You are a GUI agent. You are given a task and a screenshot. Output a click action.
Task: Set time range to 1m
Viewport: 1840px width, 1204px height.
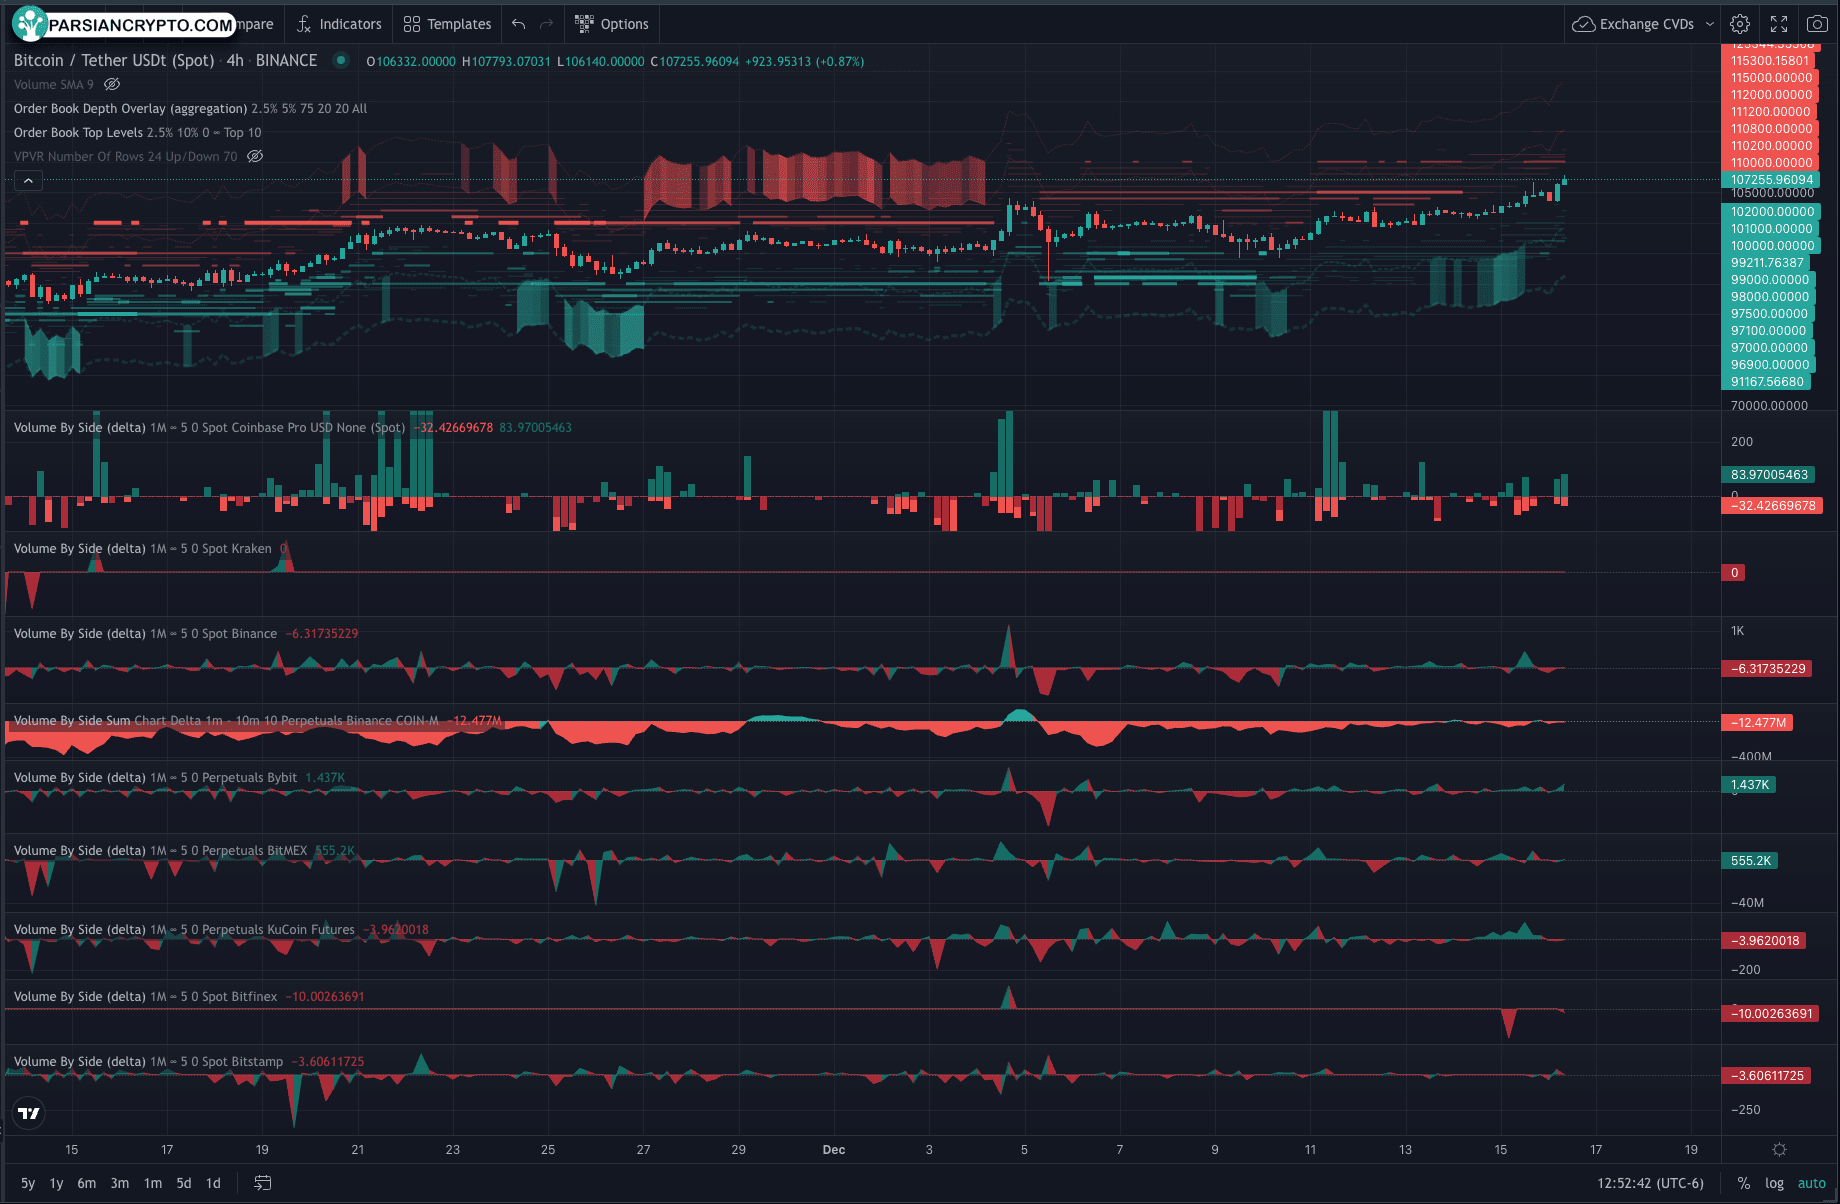tap(153, 1183)
